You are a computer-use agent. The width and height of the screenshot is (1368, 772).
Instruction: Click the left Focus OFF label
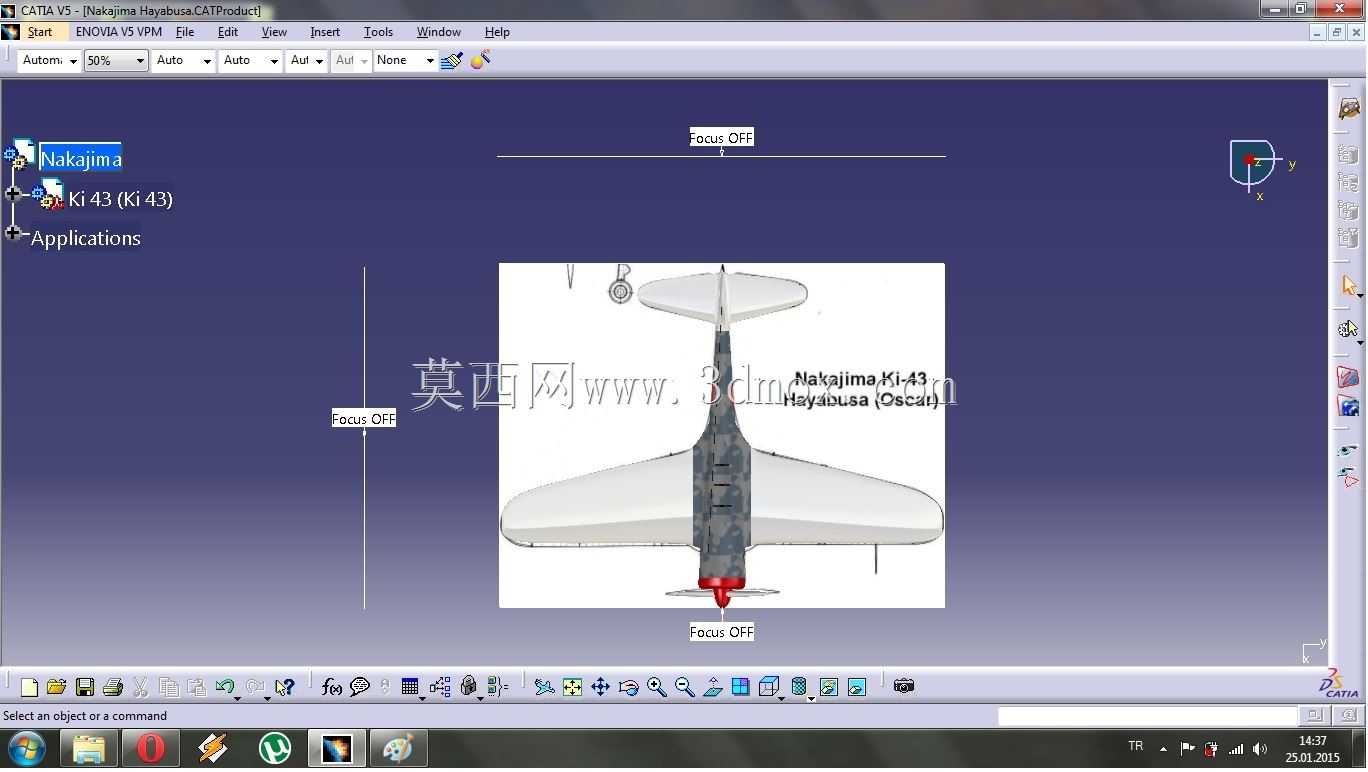(x=364, y=419)
